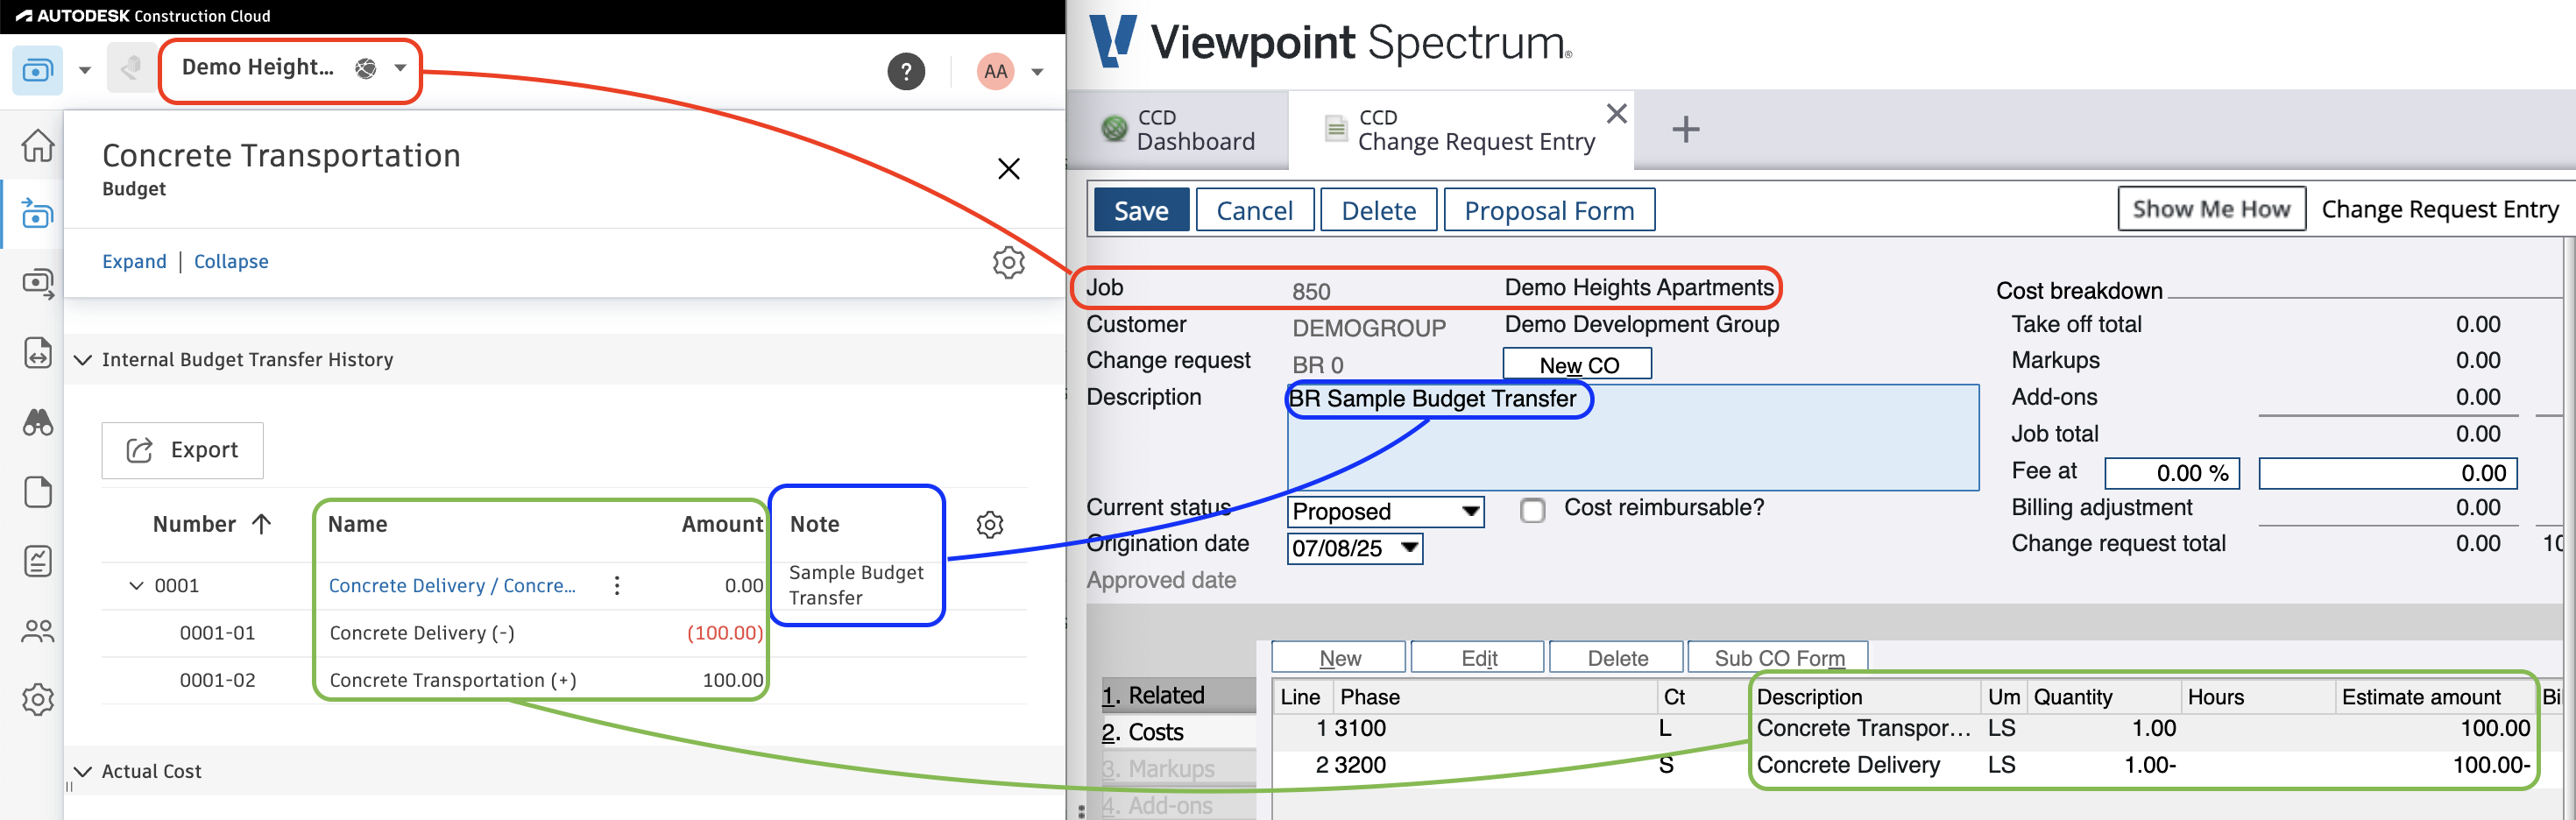Select the Concrete Transportation (+) row
Screen dimensions: 2576x820
point(565,680)
